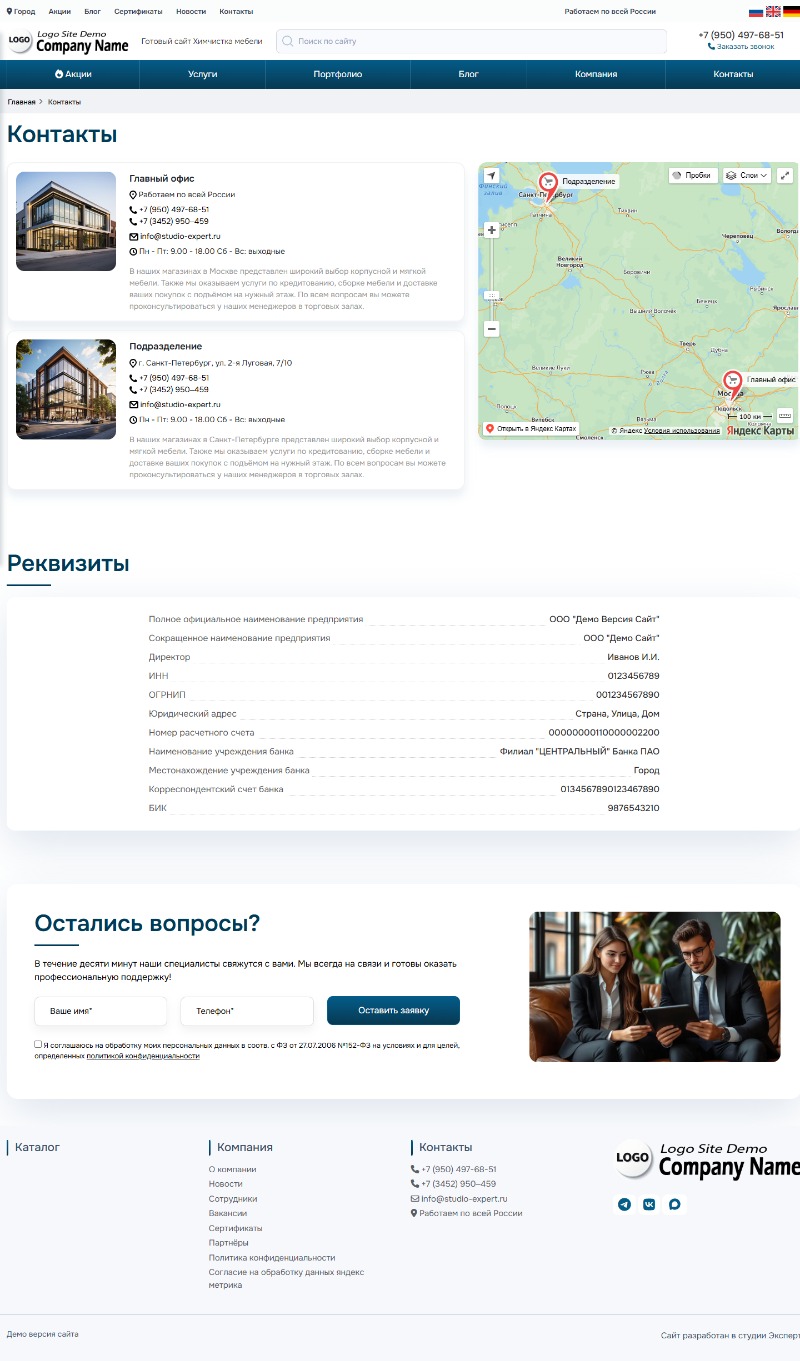800x1361 pixels.
Task: Expand 'Слои' layers dropdown on map
Action: (x=747, y=175)
